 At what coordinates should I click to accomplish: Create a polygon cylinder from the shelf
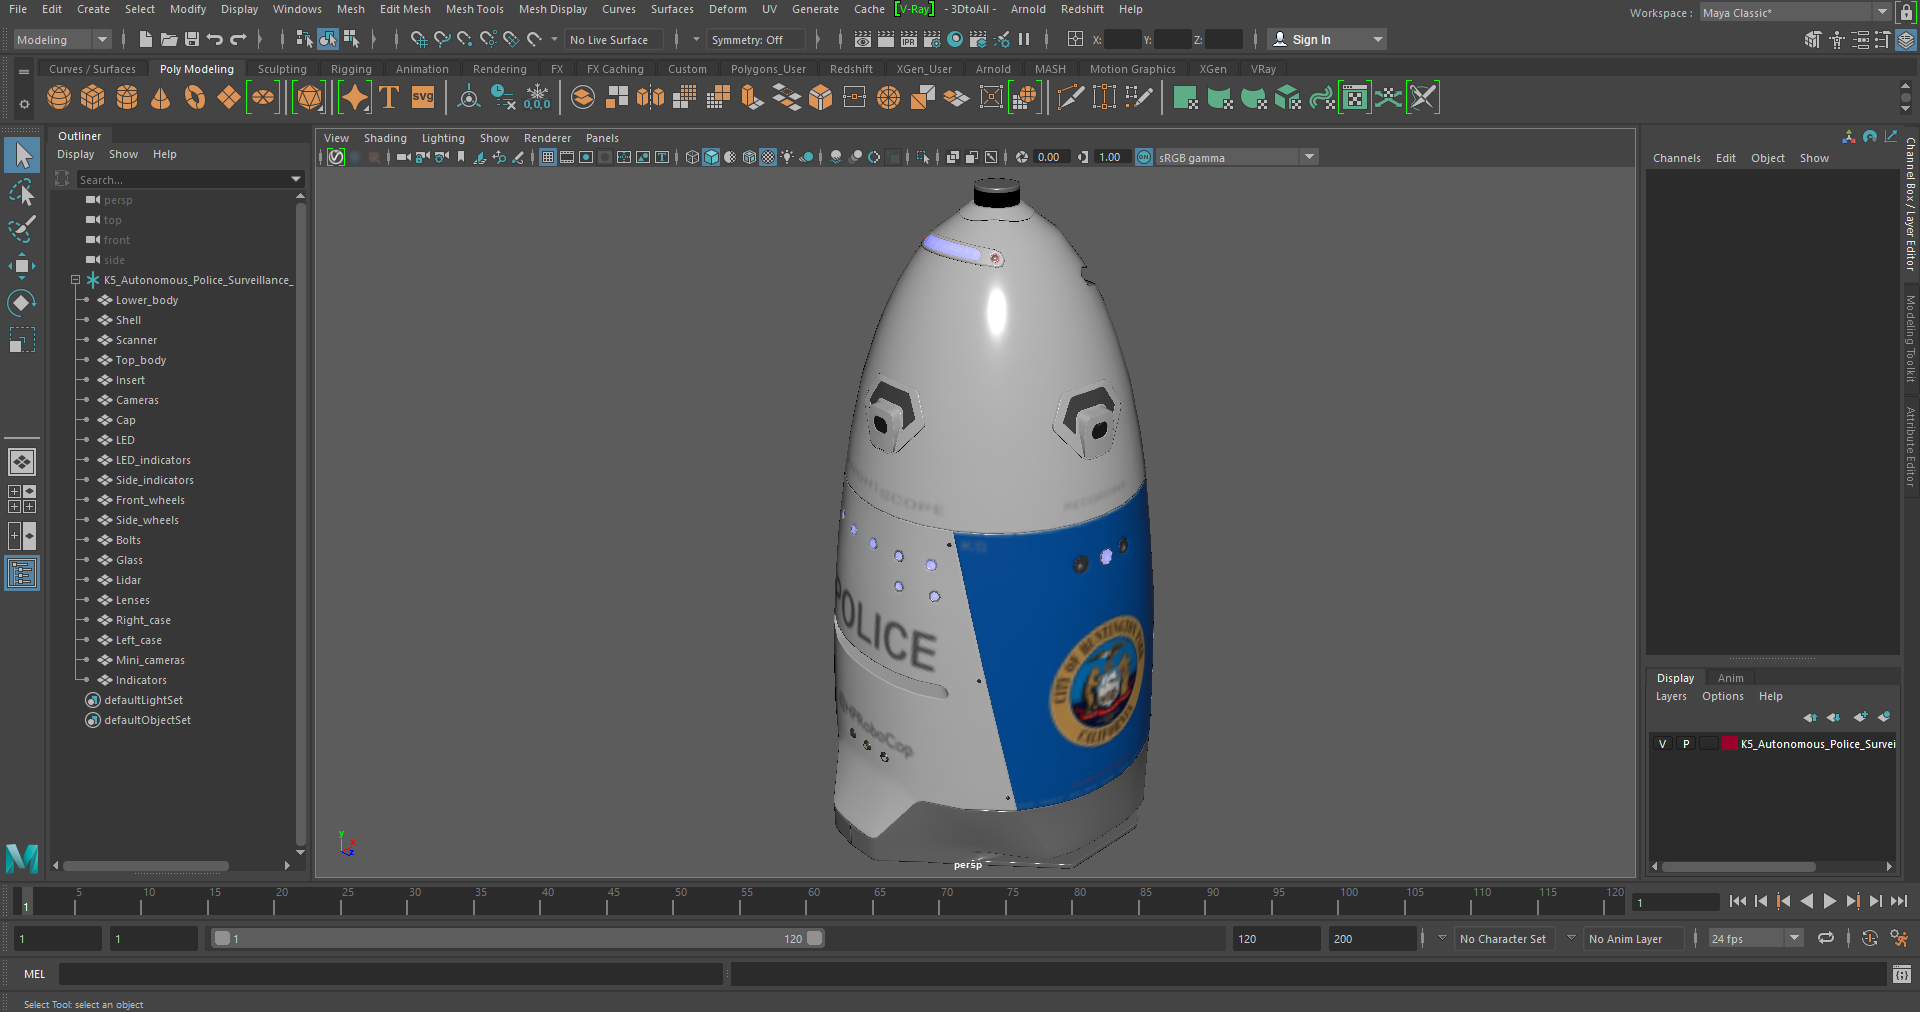click(127, 97)
